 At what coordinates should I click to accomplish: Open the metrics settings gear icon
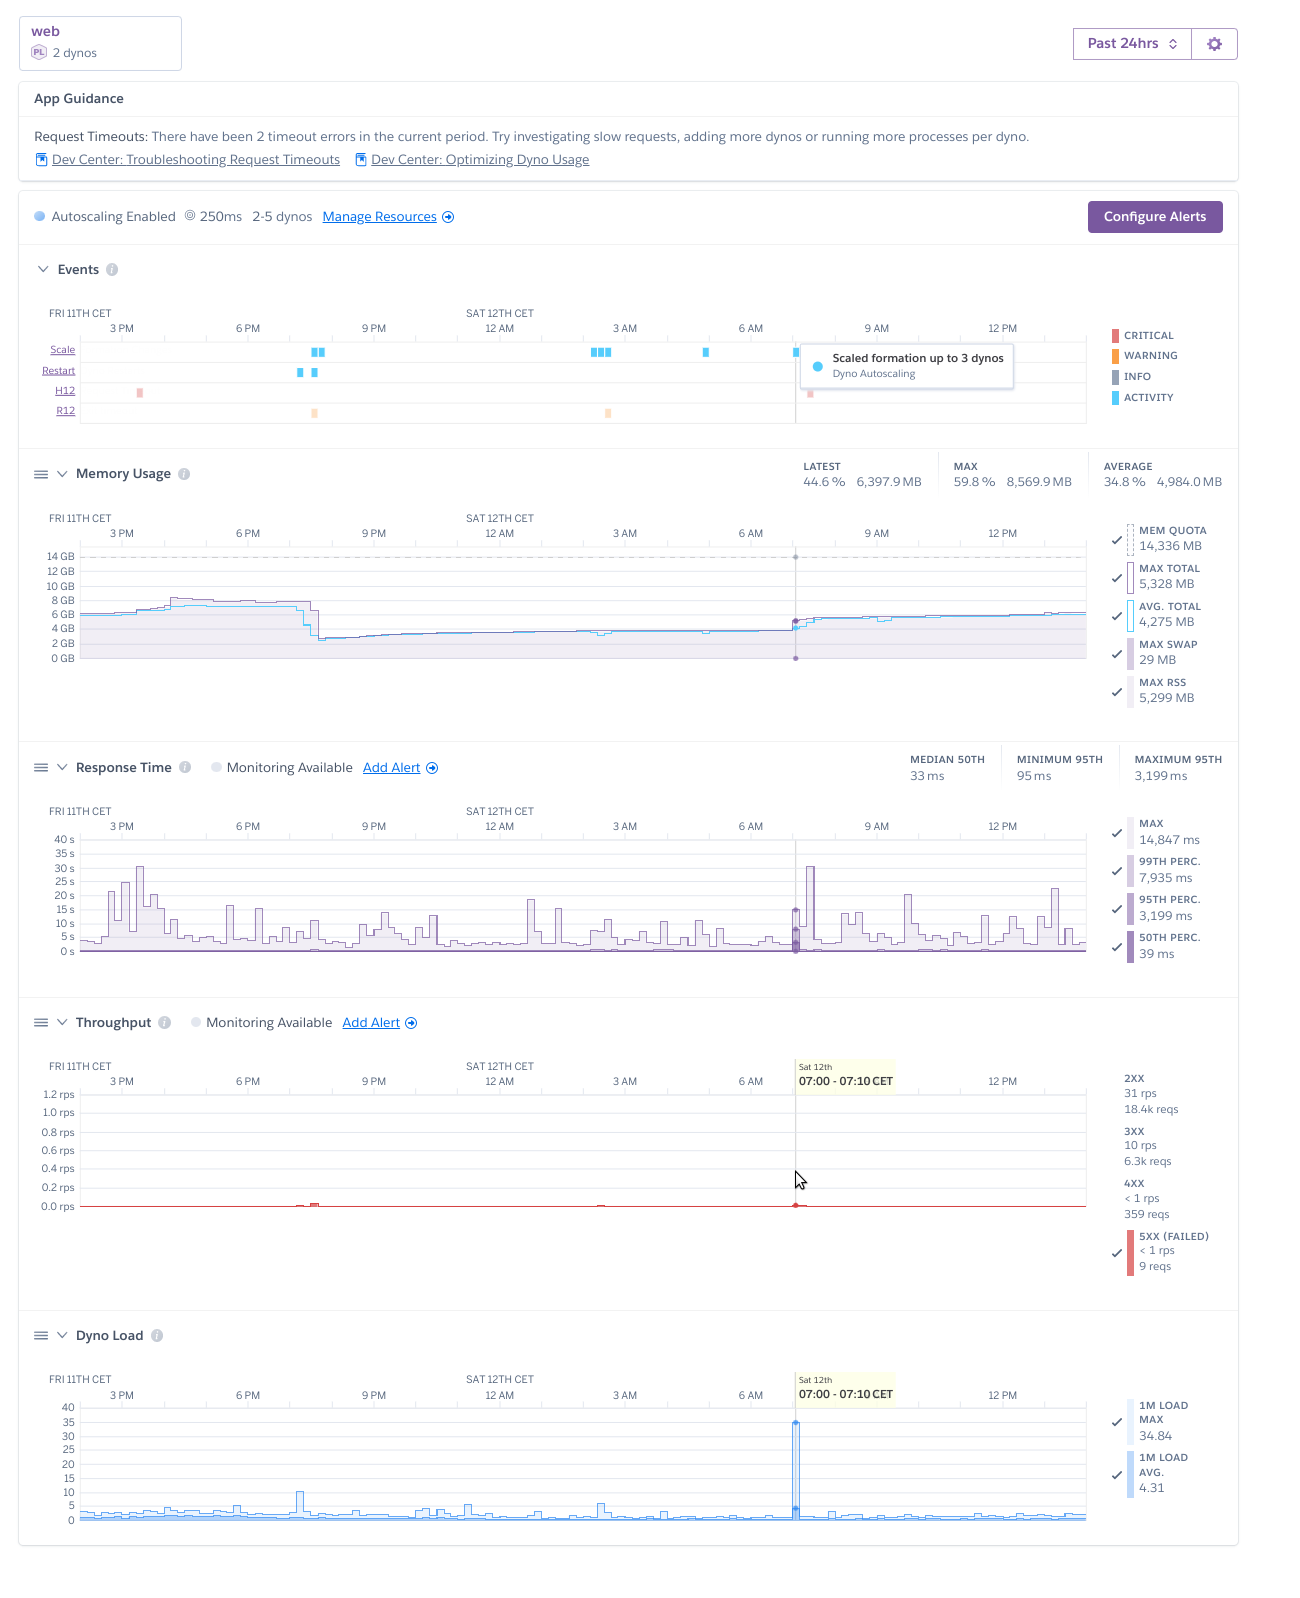[1214, 44]
